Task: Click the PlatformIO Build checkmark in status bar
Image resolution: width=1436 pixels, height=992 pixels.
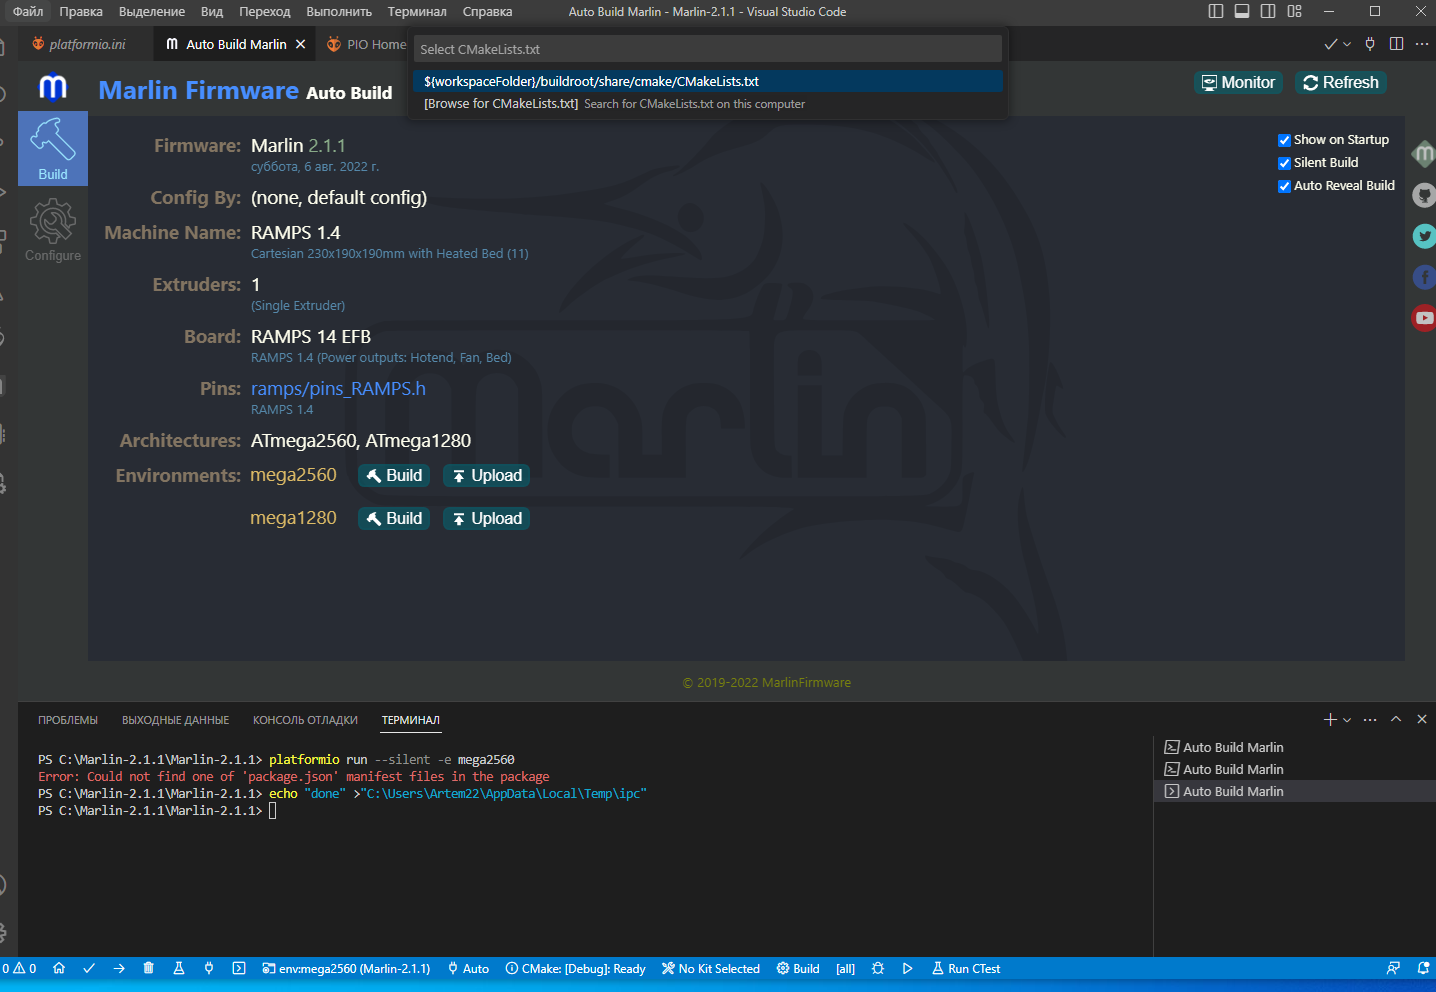Action: (x=89, y=968)
